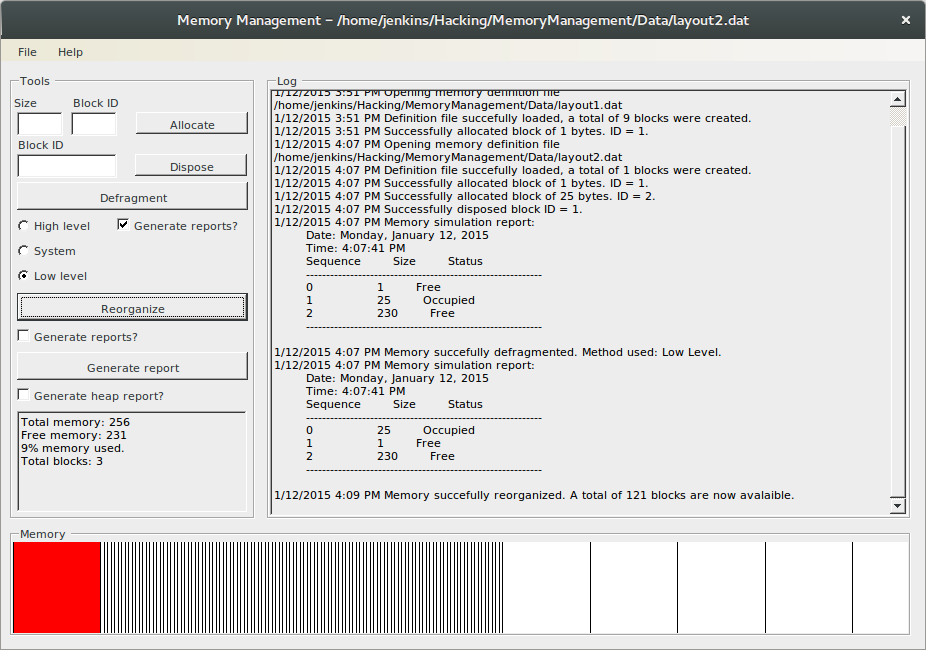Click the log scrollbar down arrow
926x650 pixels.
(x=898, y=505)
